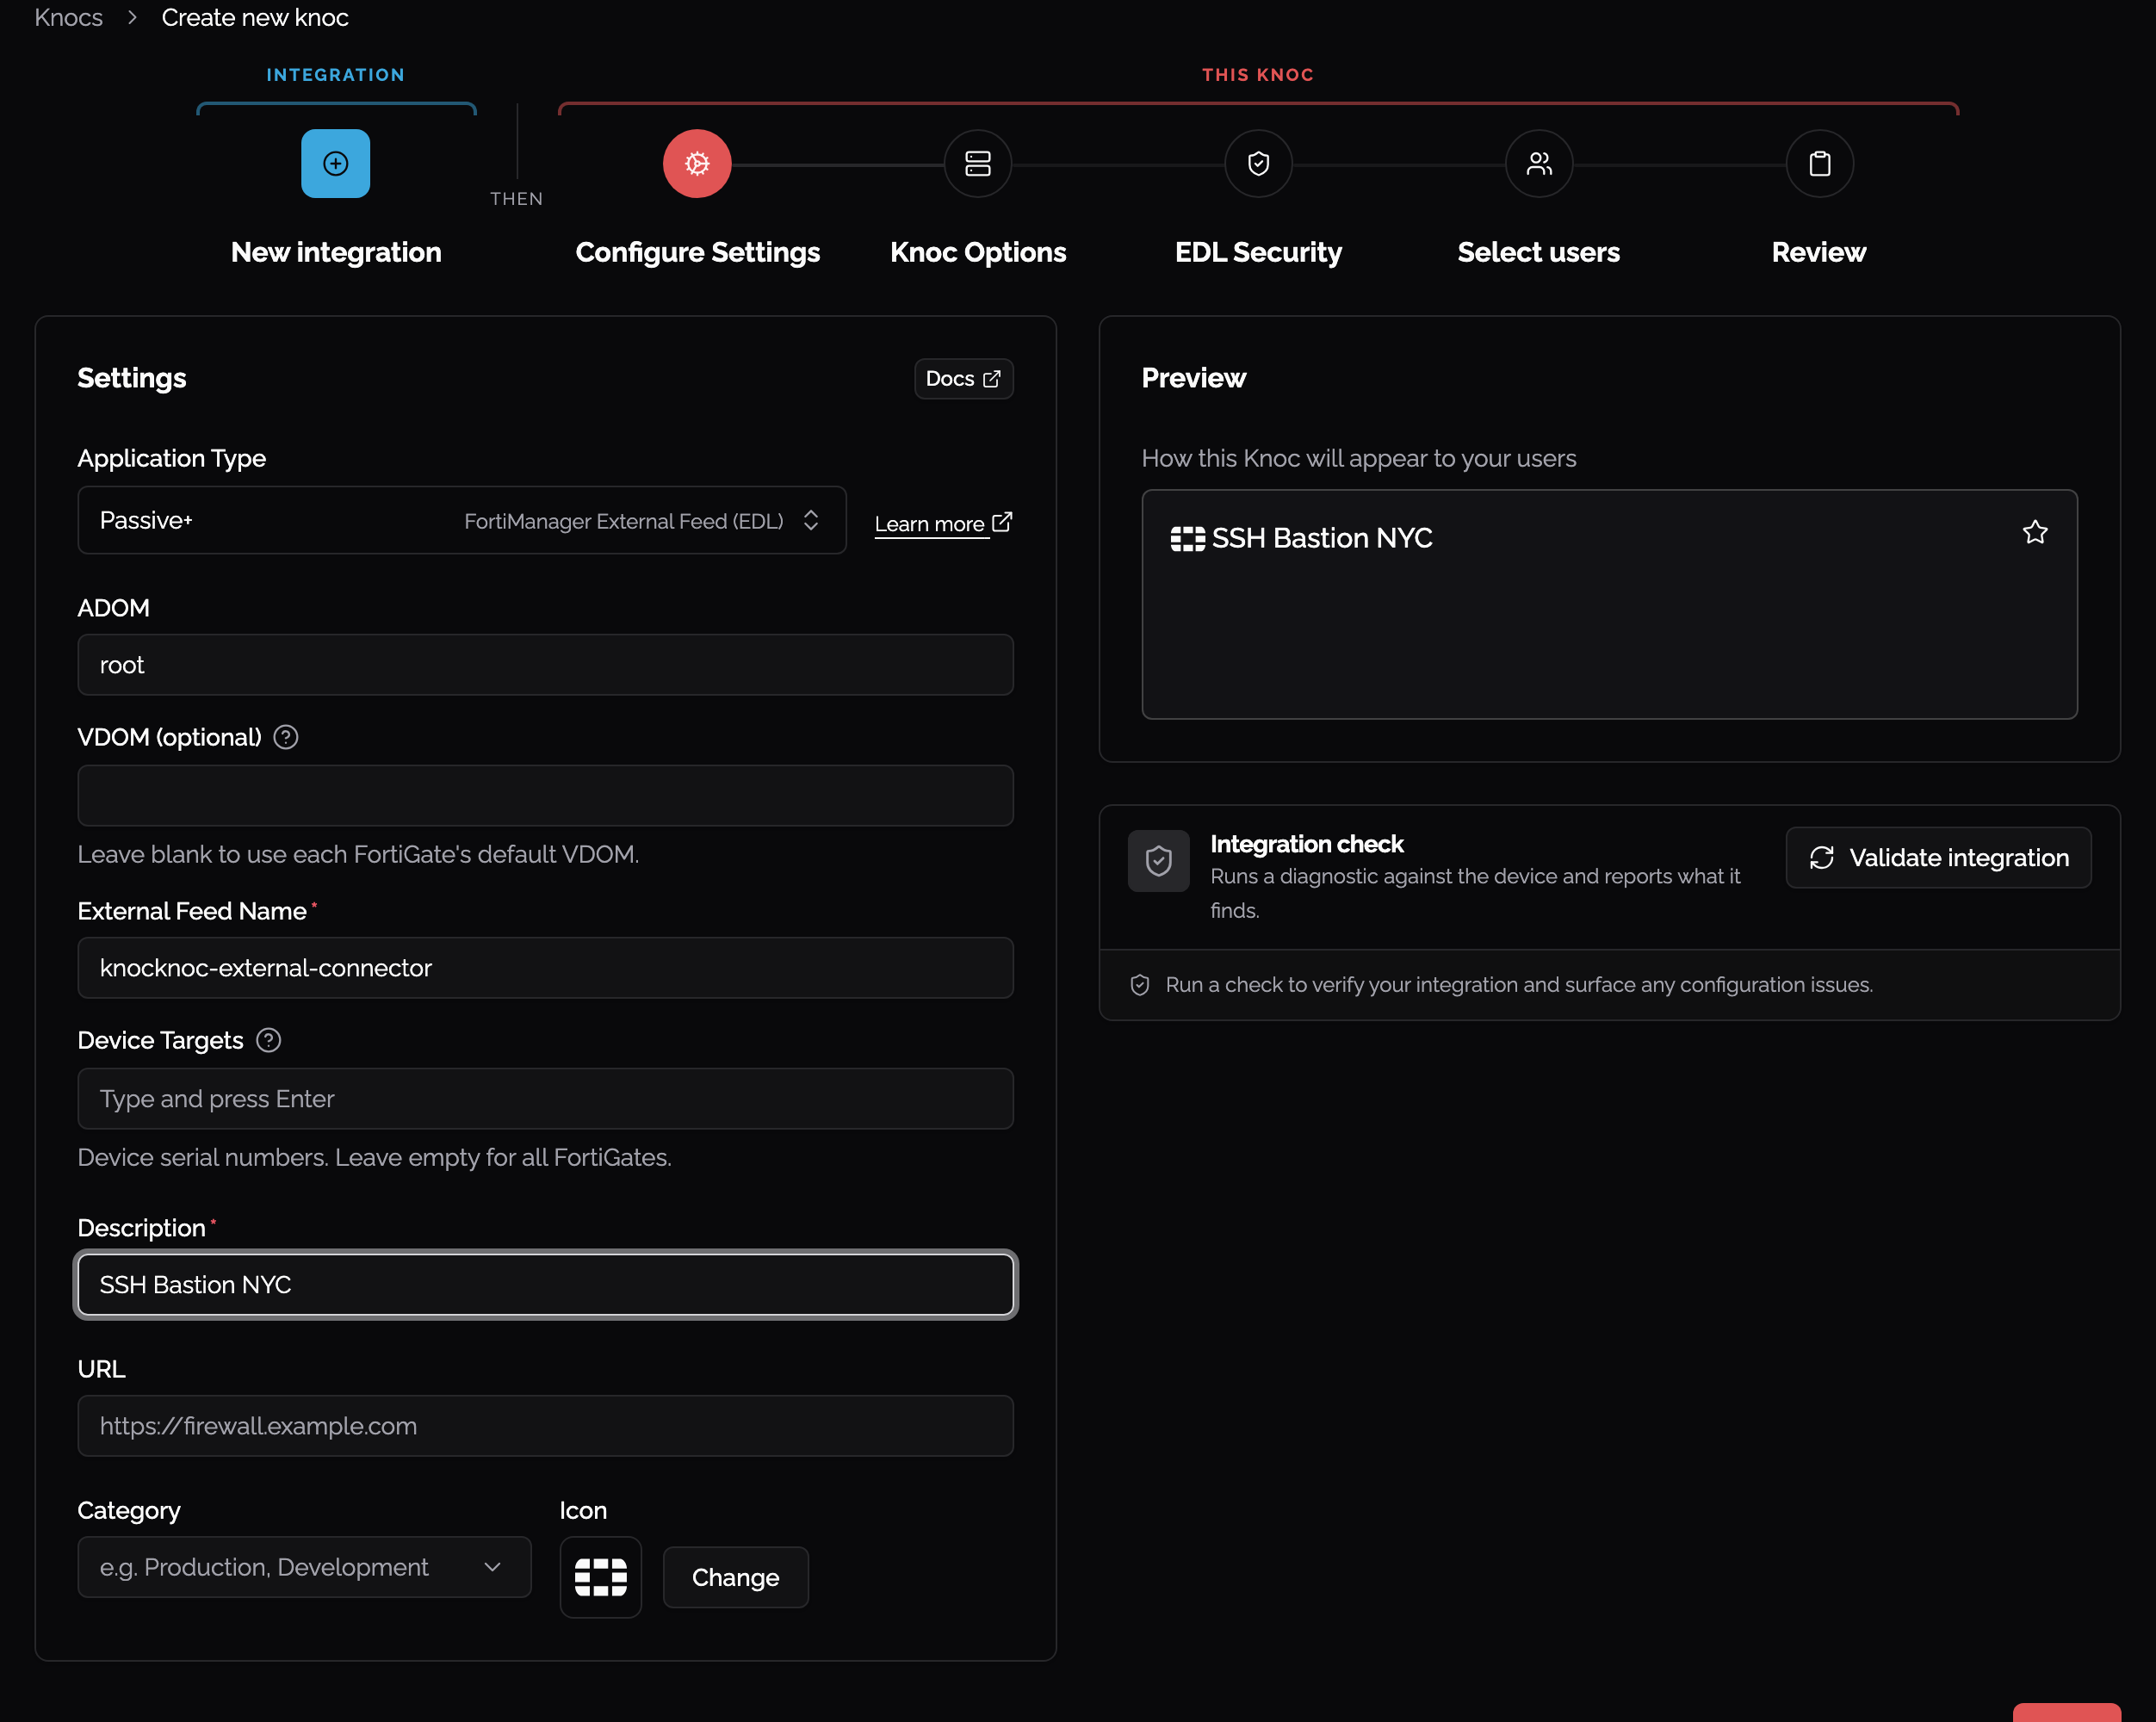Click the Create new knoc breadcrumb text

click(255, 18)
